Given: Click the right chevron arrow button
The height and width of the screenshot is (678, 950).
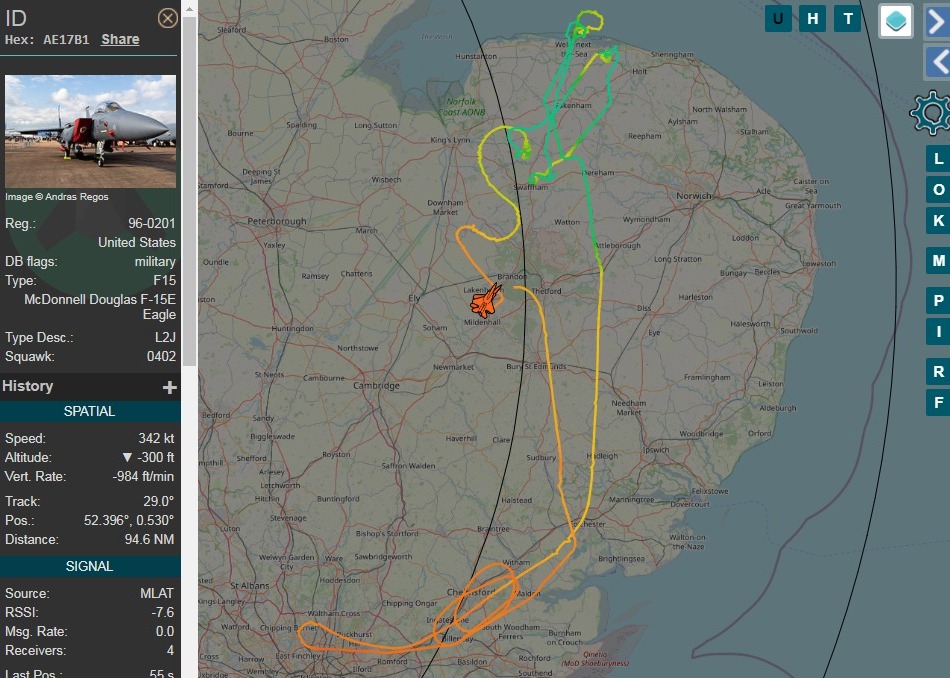Looking at the screenshot, I should point(937,20).
